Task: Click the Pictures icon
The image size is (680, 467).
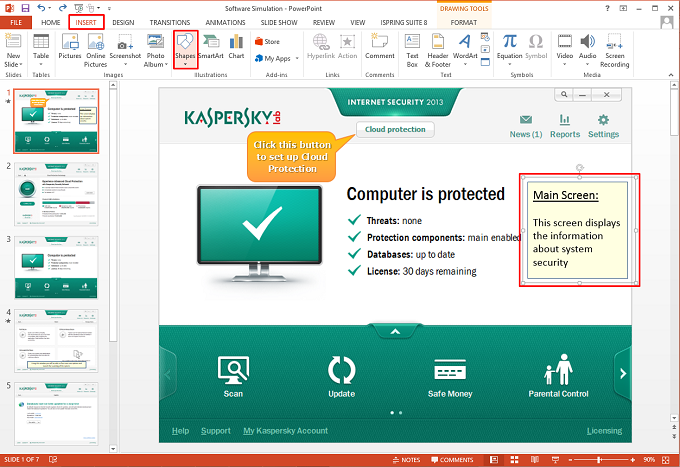Action: tap(69, 46)
